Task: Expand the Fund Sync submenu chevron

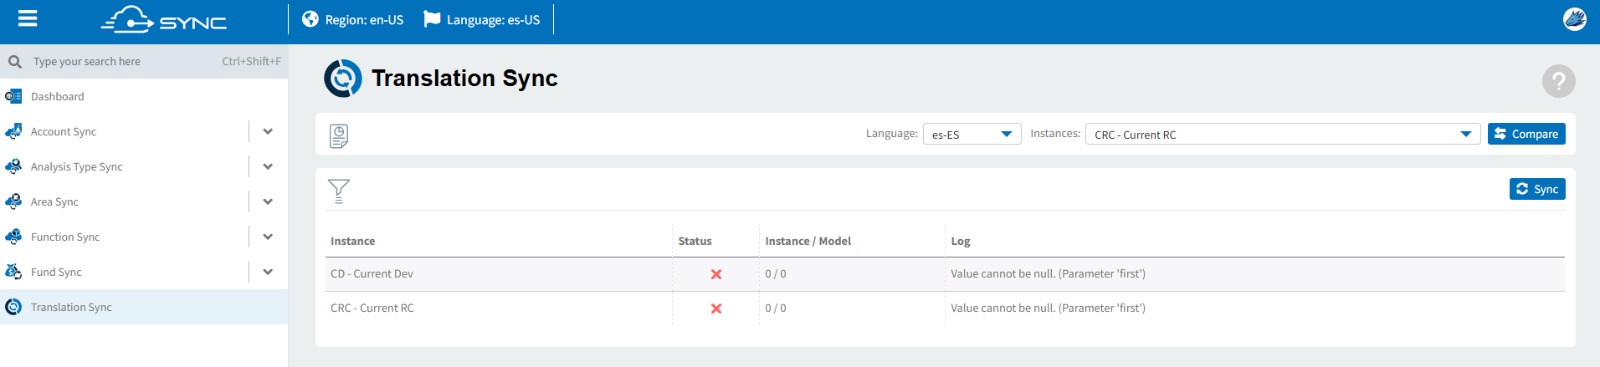Action: tap(268, 272)
